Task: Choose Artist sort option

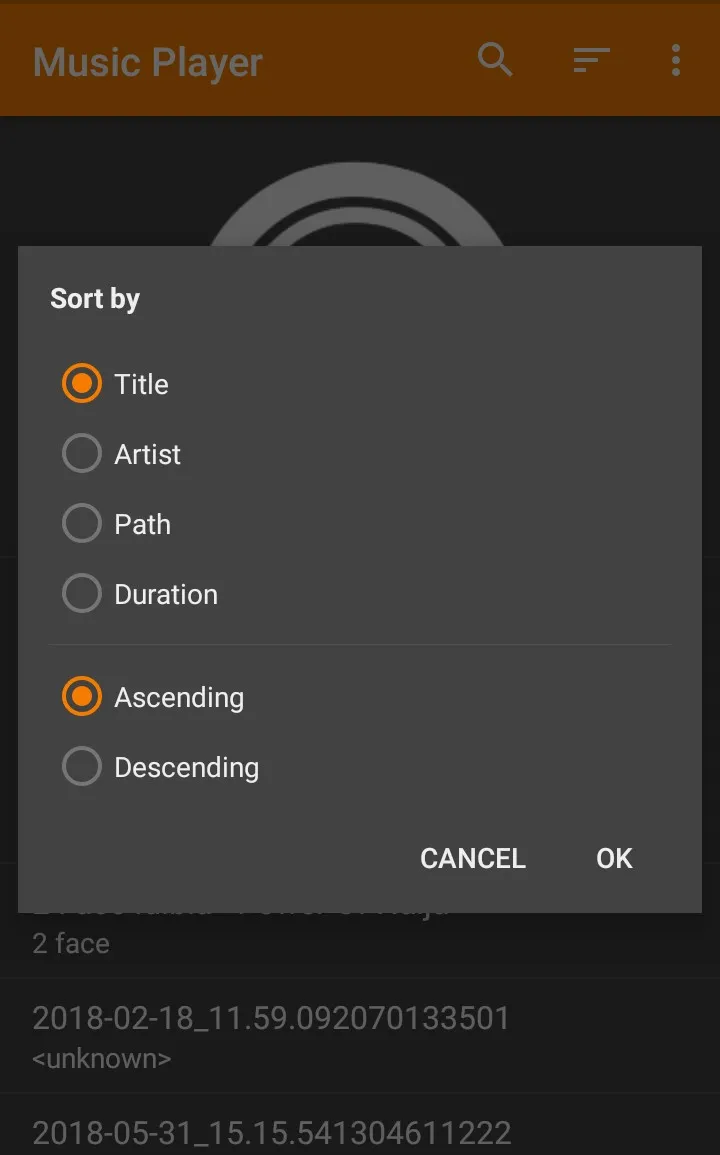Action: (81, 454)
